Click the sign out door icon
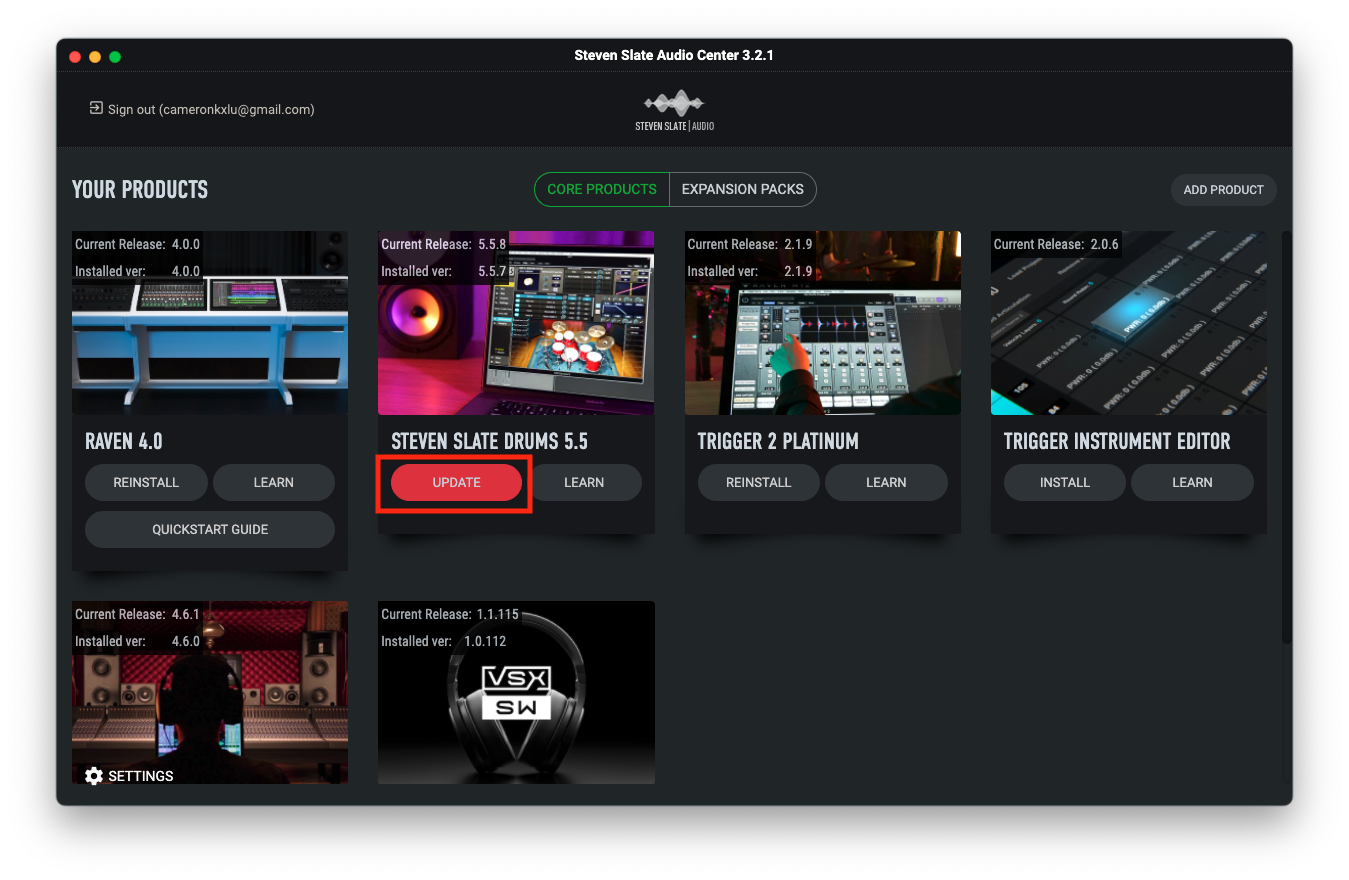The width and height of the screenshot is (1349, 880). 96,108
